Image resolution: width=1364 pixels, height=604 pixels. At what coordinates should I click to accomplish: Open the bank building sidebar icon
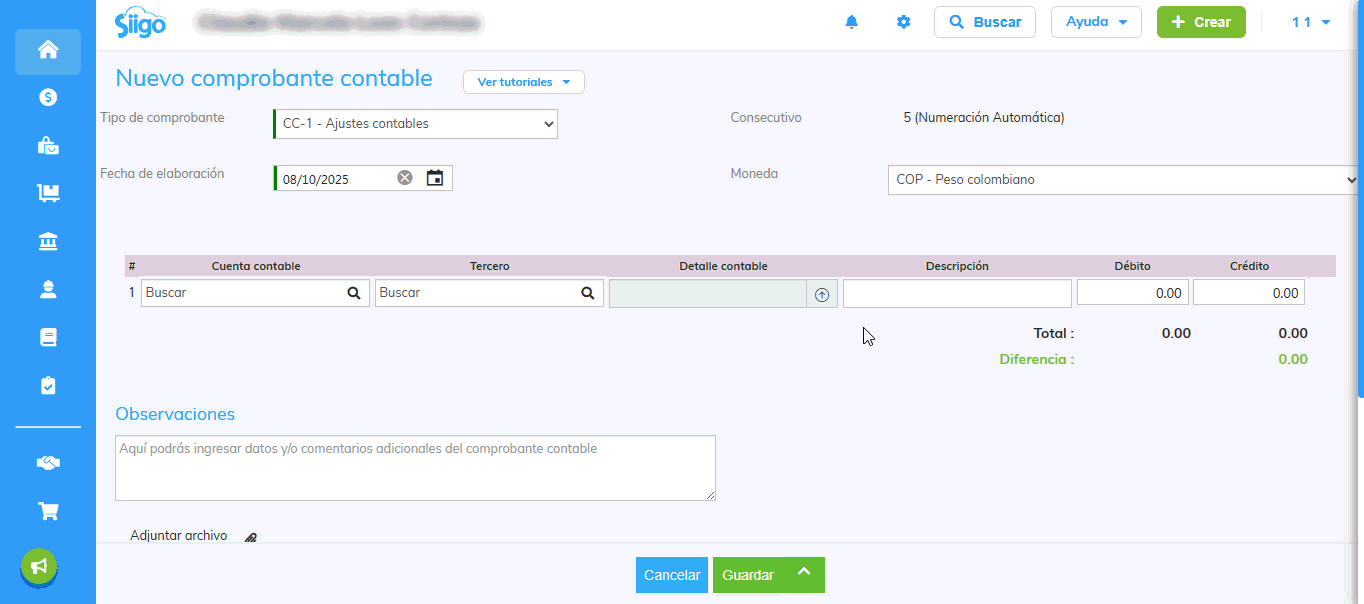[48, 241]
